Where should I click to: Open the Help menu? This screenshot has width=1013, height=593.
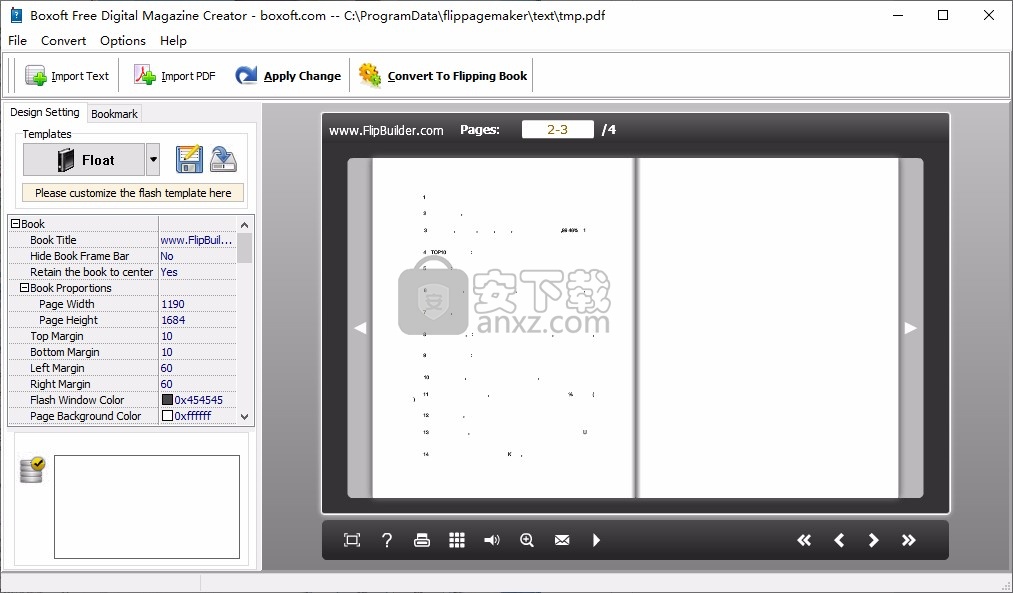pyautogui.click(x=173, y=41)
